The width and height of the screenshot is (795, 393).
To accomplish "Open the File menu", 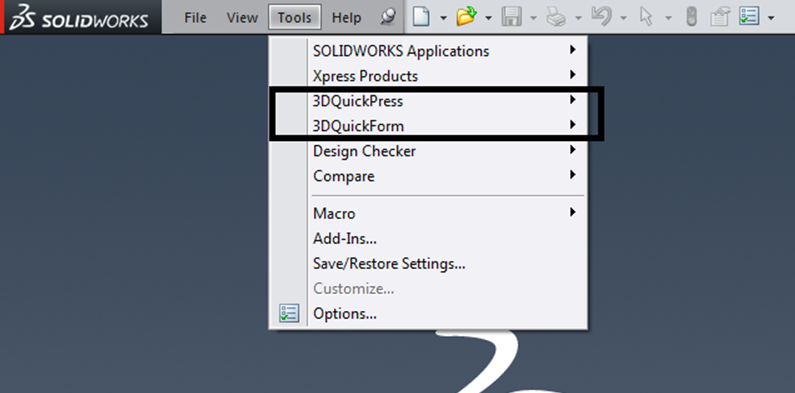I will (x=195, y=18).
